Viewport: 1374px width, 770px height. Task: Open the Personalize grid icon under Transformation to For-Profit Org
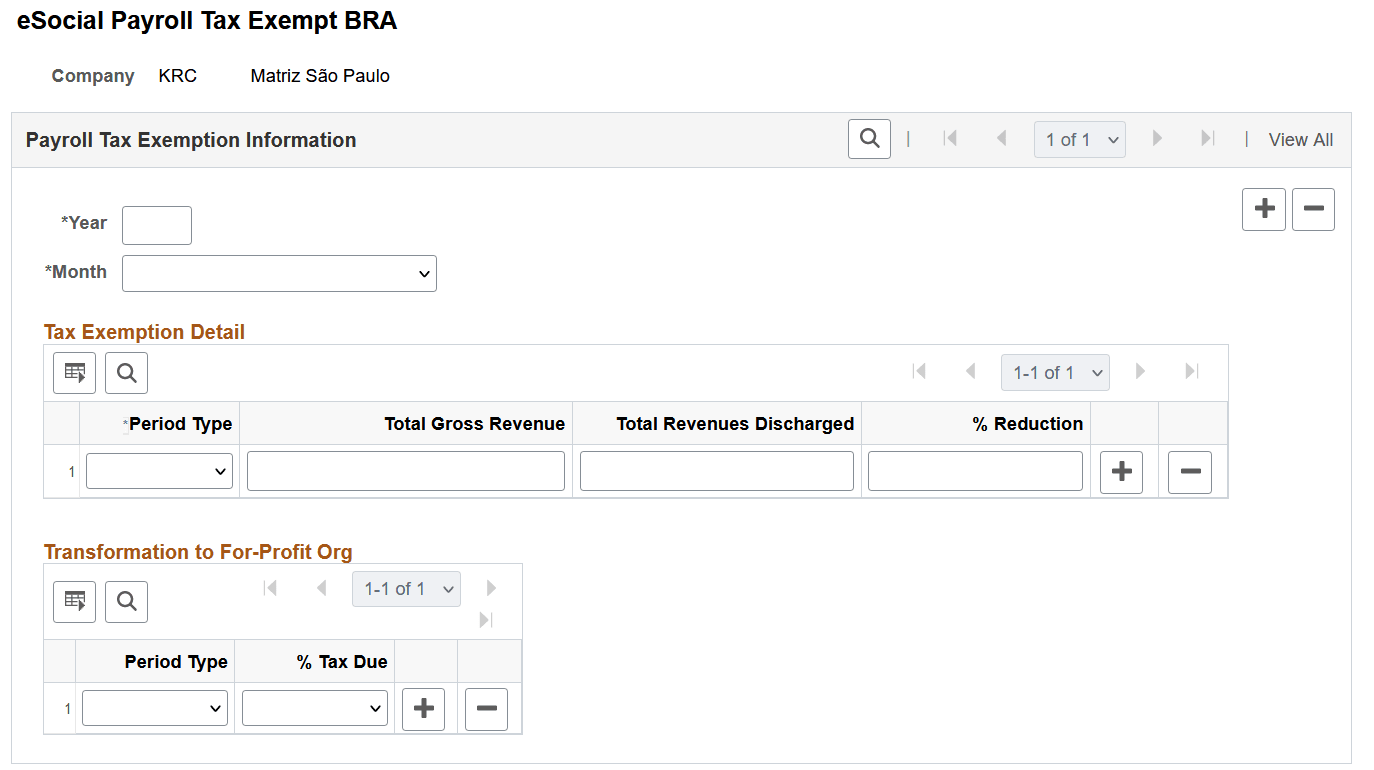coord(74,601)
